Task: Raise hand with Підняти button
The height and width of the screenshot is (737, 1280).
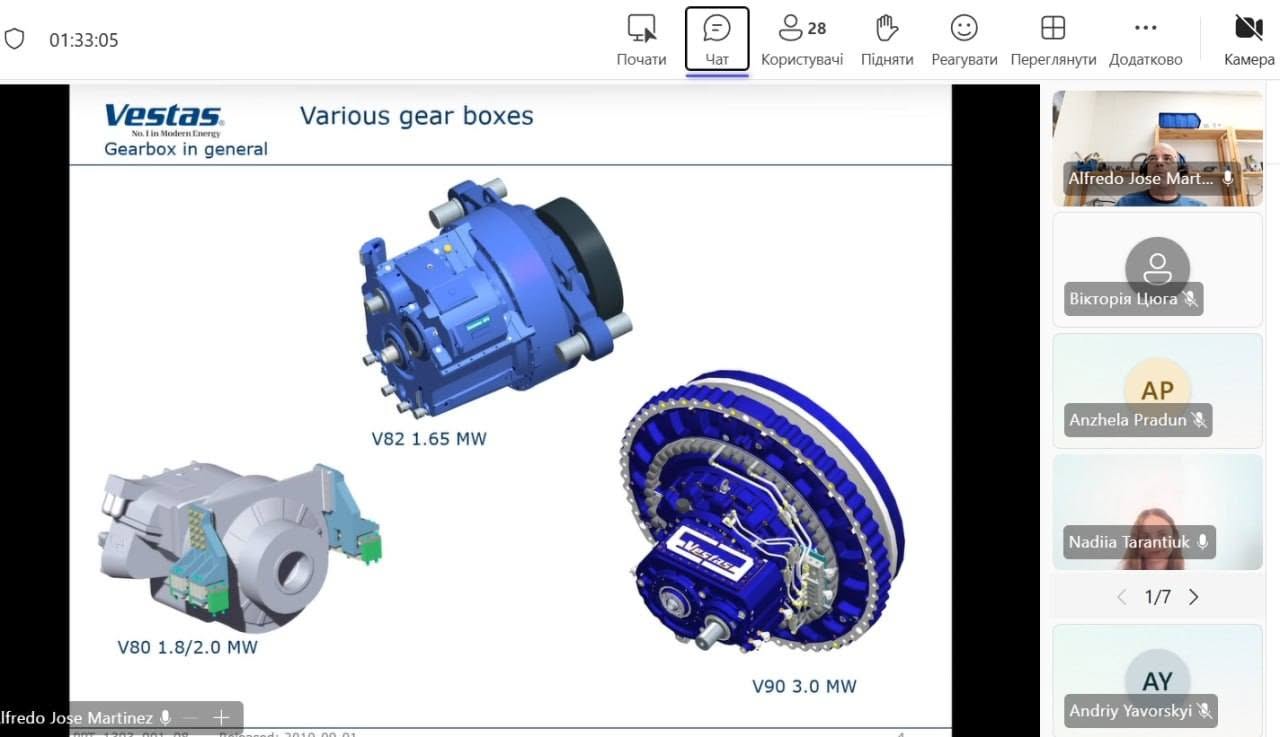Action: (x=887, y=40)
